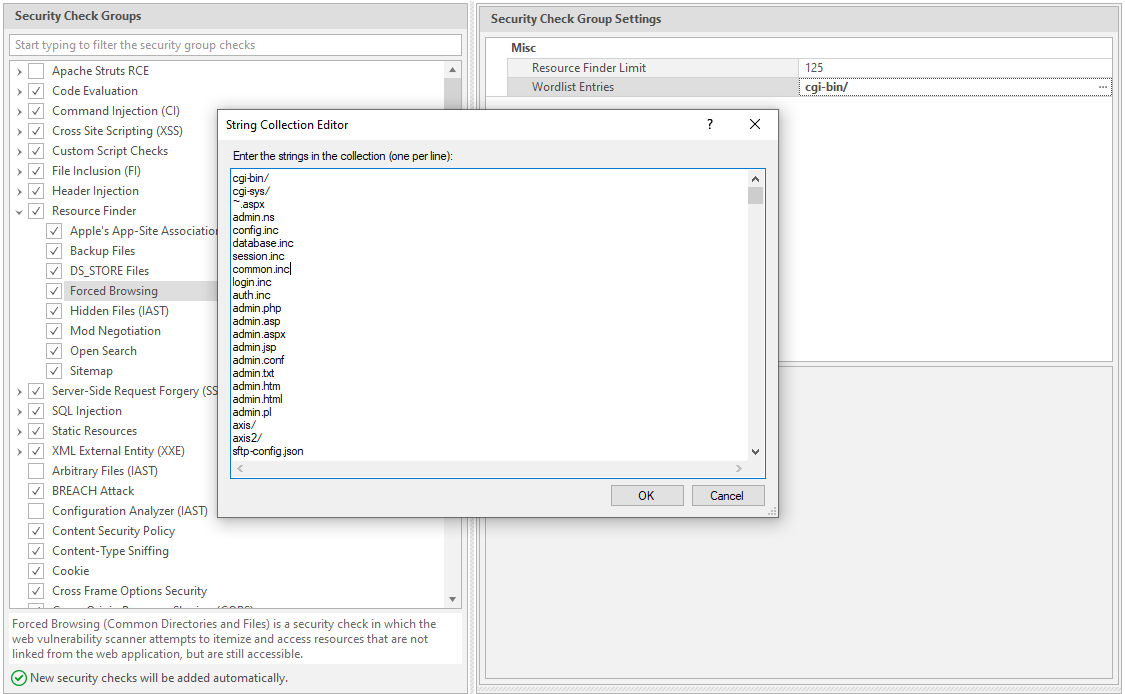Collapse the Resource Finder group
The image size is (1125, 694).
19,210
